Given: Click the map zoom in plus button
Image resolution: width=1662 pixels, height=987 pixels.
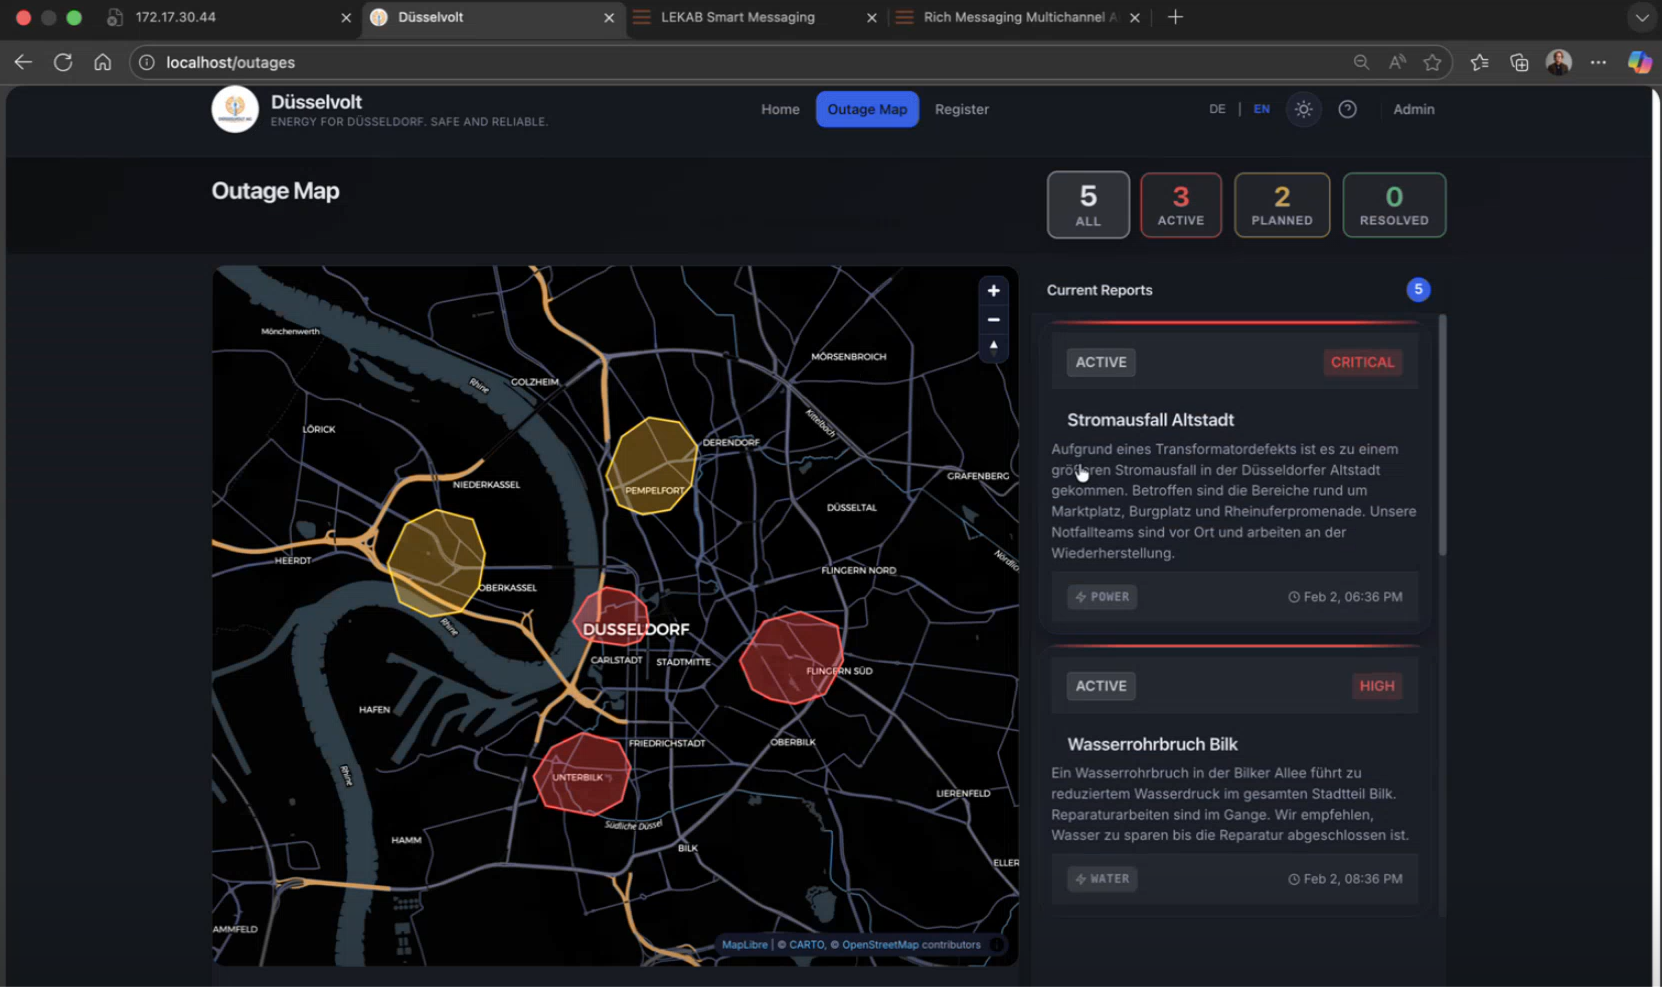Looking at the screenshot, I should point(993,291).
